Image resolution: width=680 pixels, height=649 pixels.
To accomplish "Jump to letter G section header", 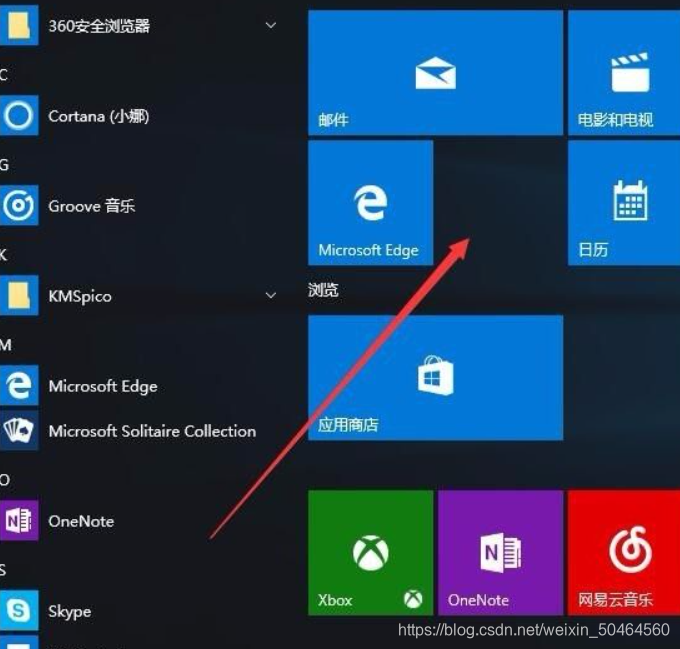I will coord(4,165).
